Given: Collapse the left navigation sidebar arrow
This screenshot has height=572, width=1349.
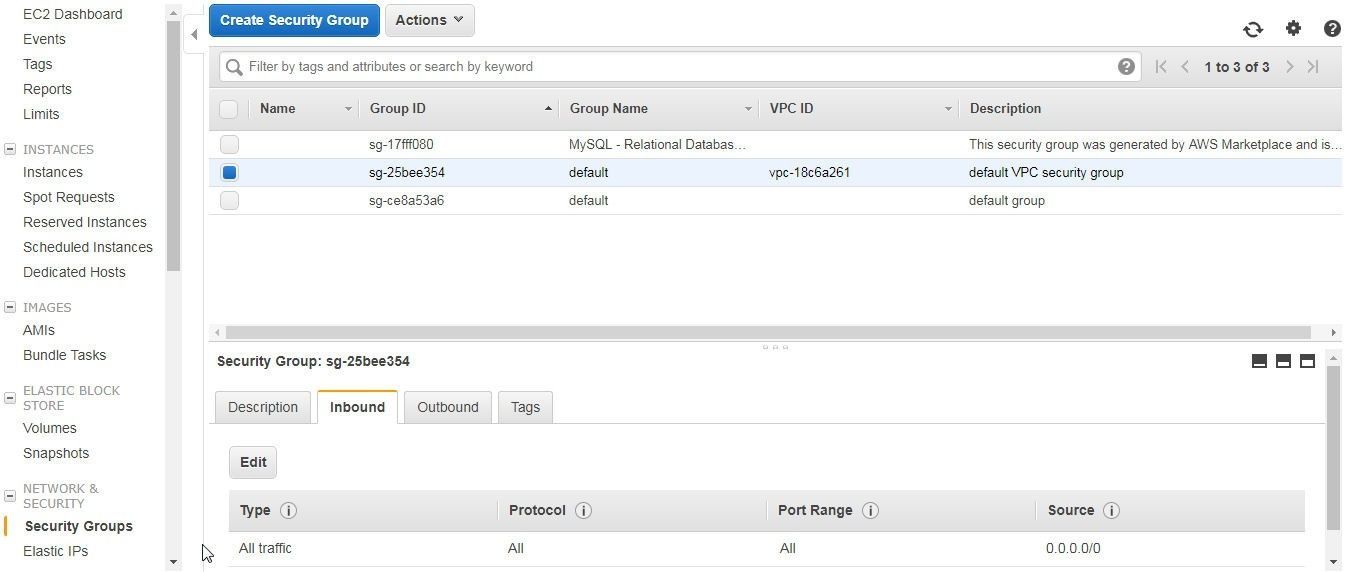Looking at the screenshot, I should click(194, 34).
